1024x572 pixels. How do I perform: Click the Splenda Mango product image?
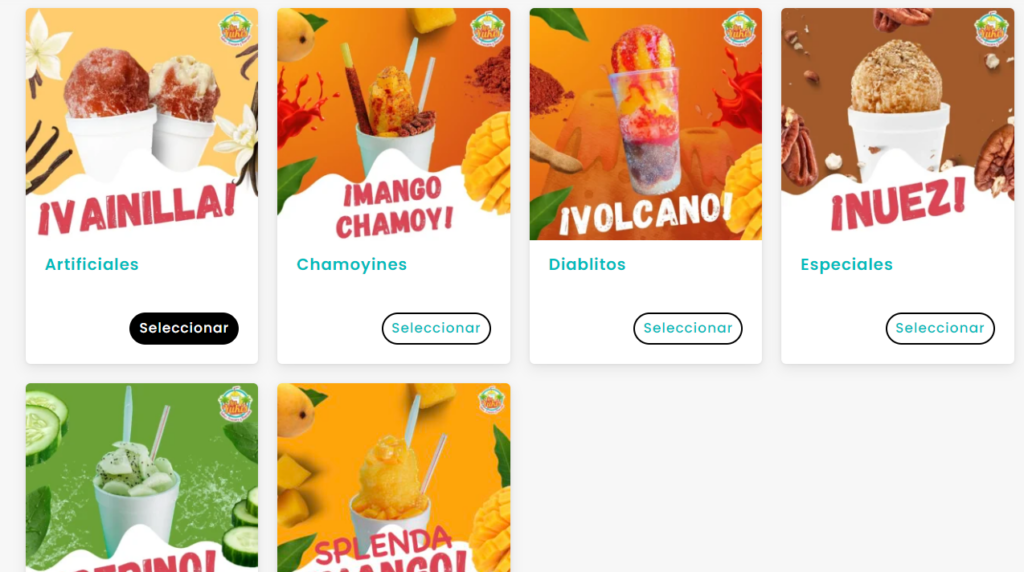click(394, 477)
